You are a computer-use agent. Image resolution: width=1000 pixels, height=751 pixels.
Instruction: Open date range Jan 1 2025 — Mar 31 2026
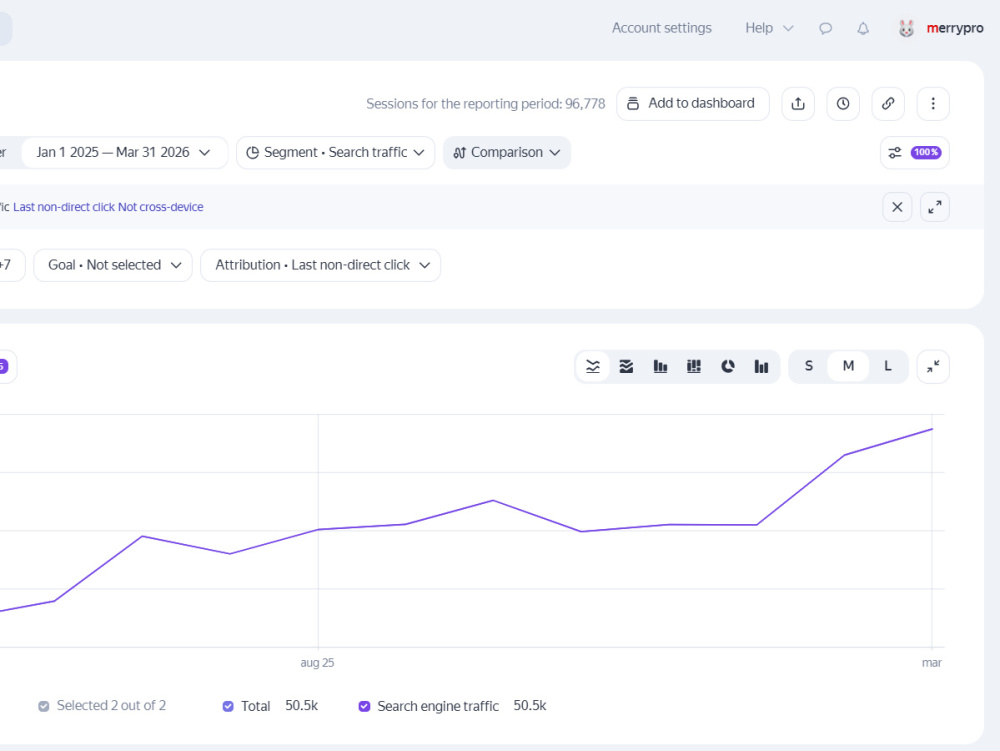(124, 152)
